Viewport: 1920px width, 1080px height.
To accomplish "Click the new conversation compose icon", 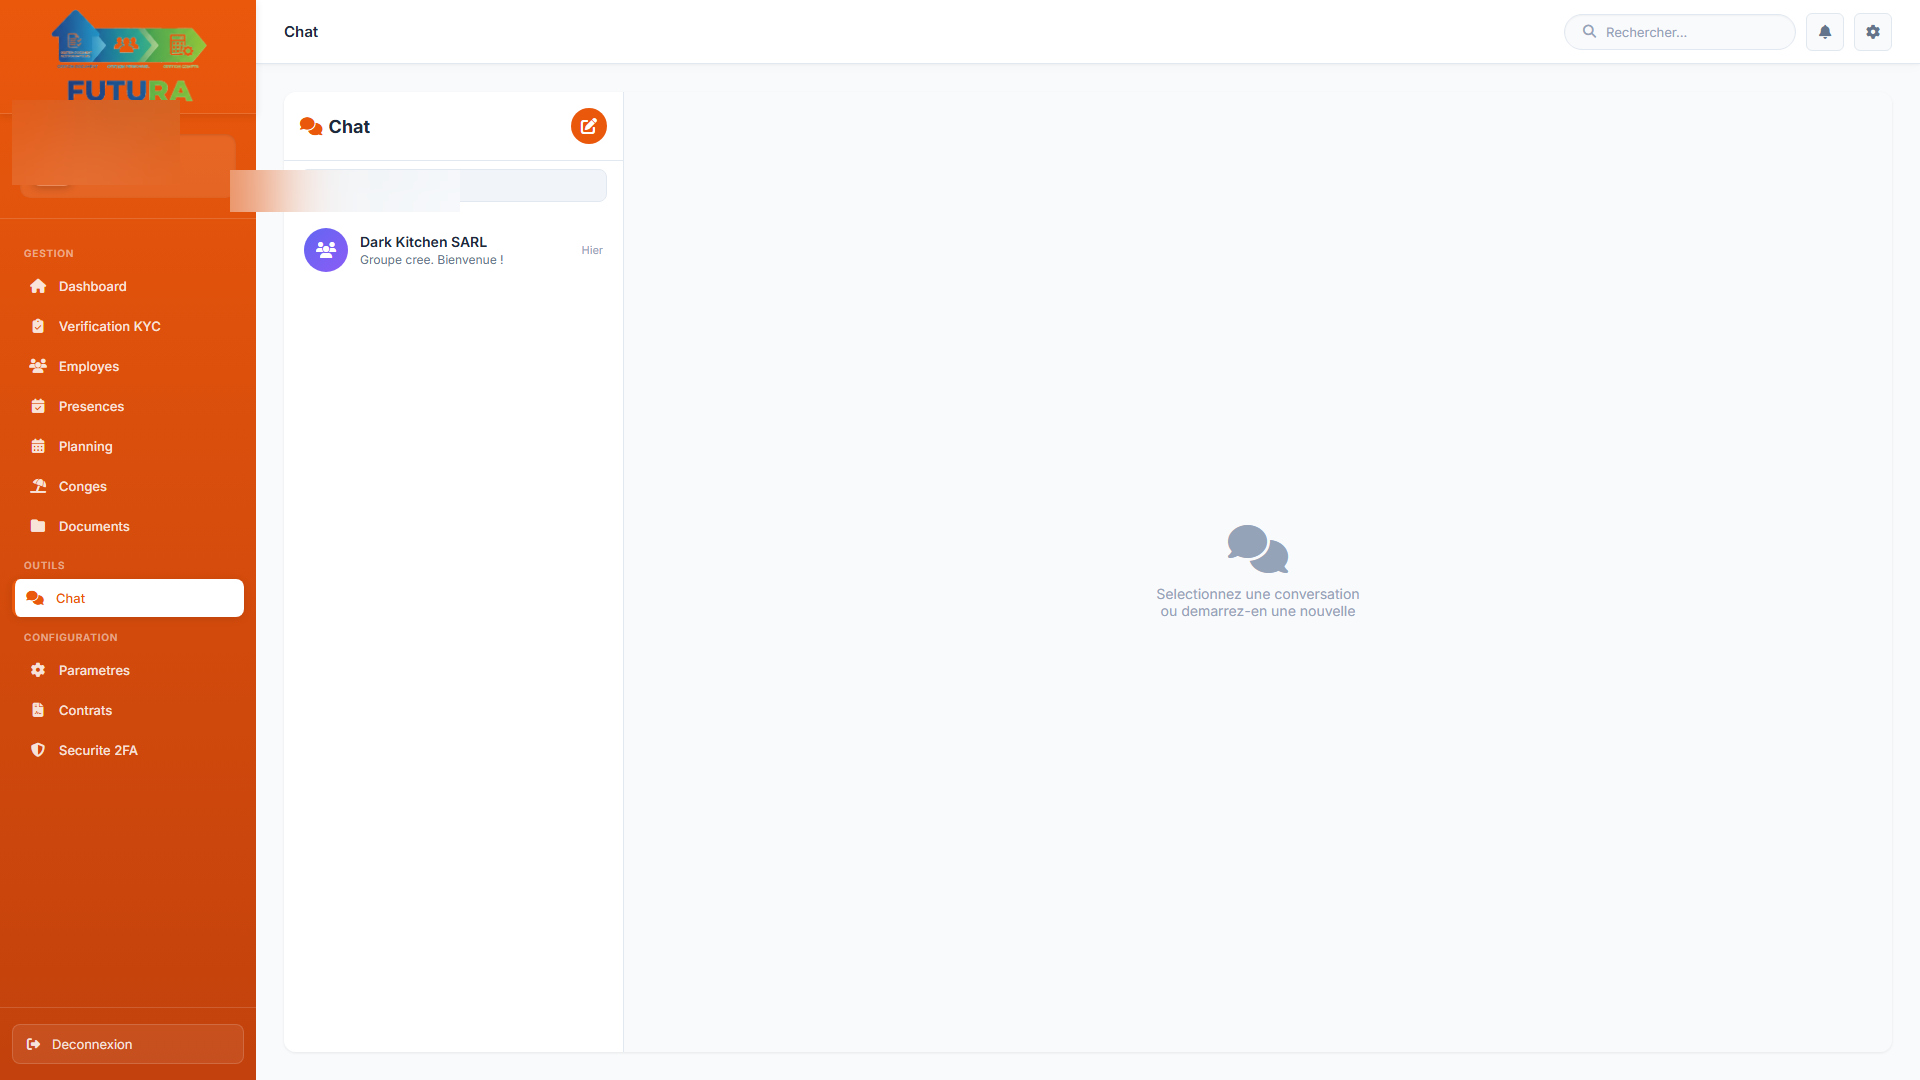I will [588, 126].
